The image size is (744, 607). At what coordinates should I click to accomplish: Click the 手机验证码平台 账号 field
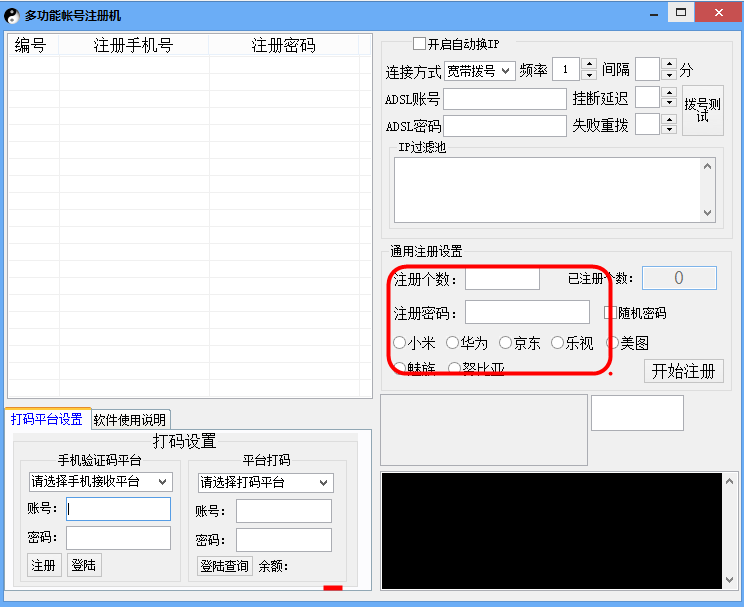click(118, 509)
